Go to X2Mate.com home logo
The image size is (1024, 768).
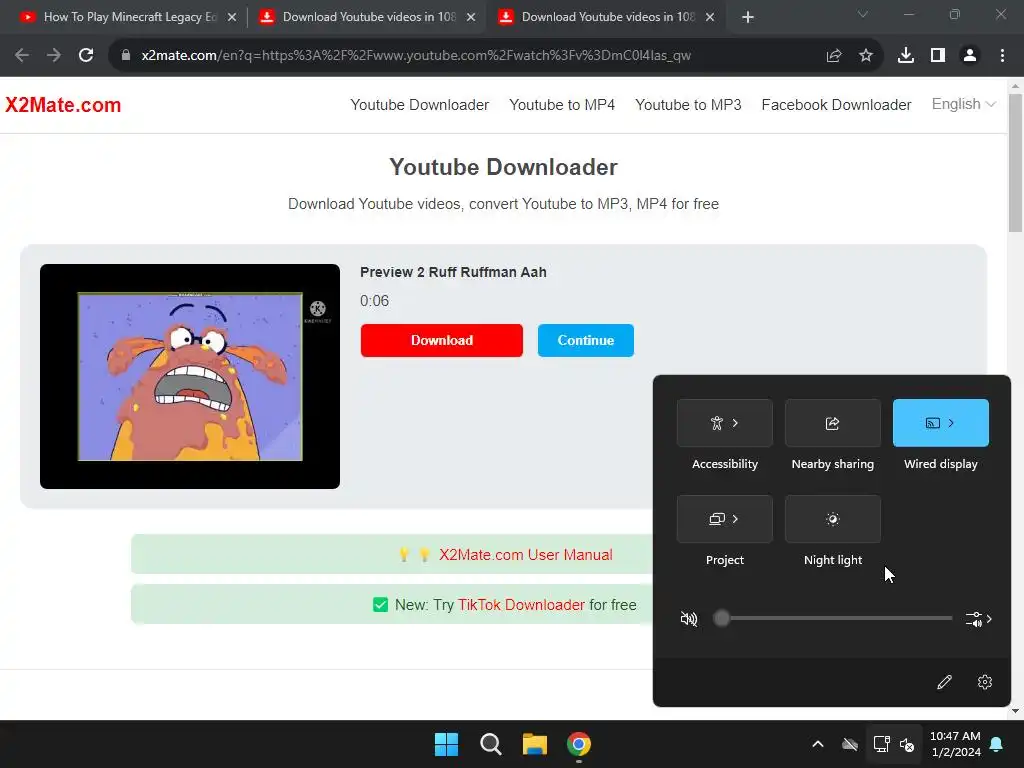(x=63, y=104)
